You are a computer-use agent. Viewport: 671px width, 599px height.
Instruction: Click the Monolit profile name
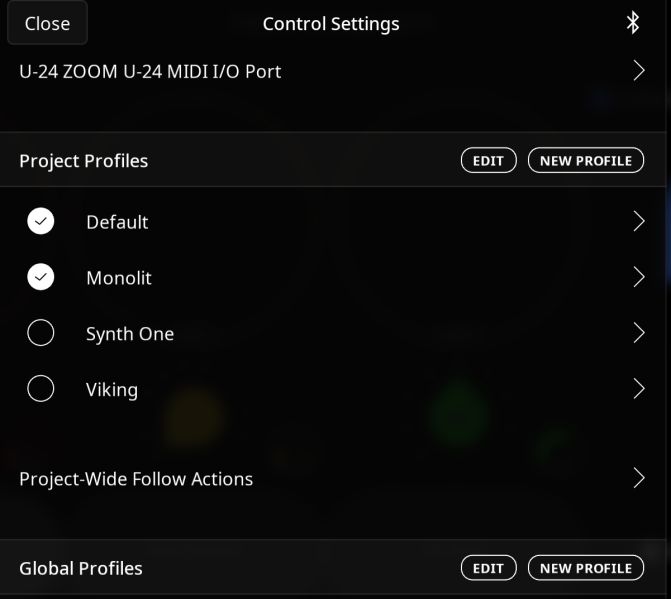(119, 278)
